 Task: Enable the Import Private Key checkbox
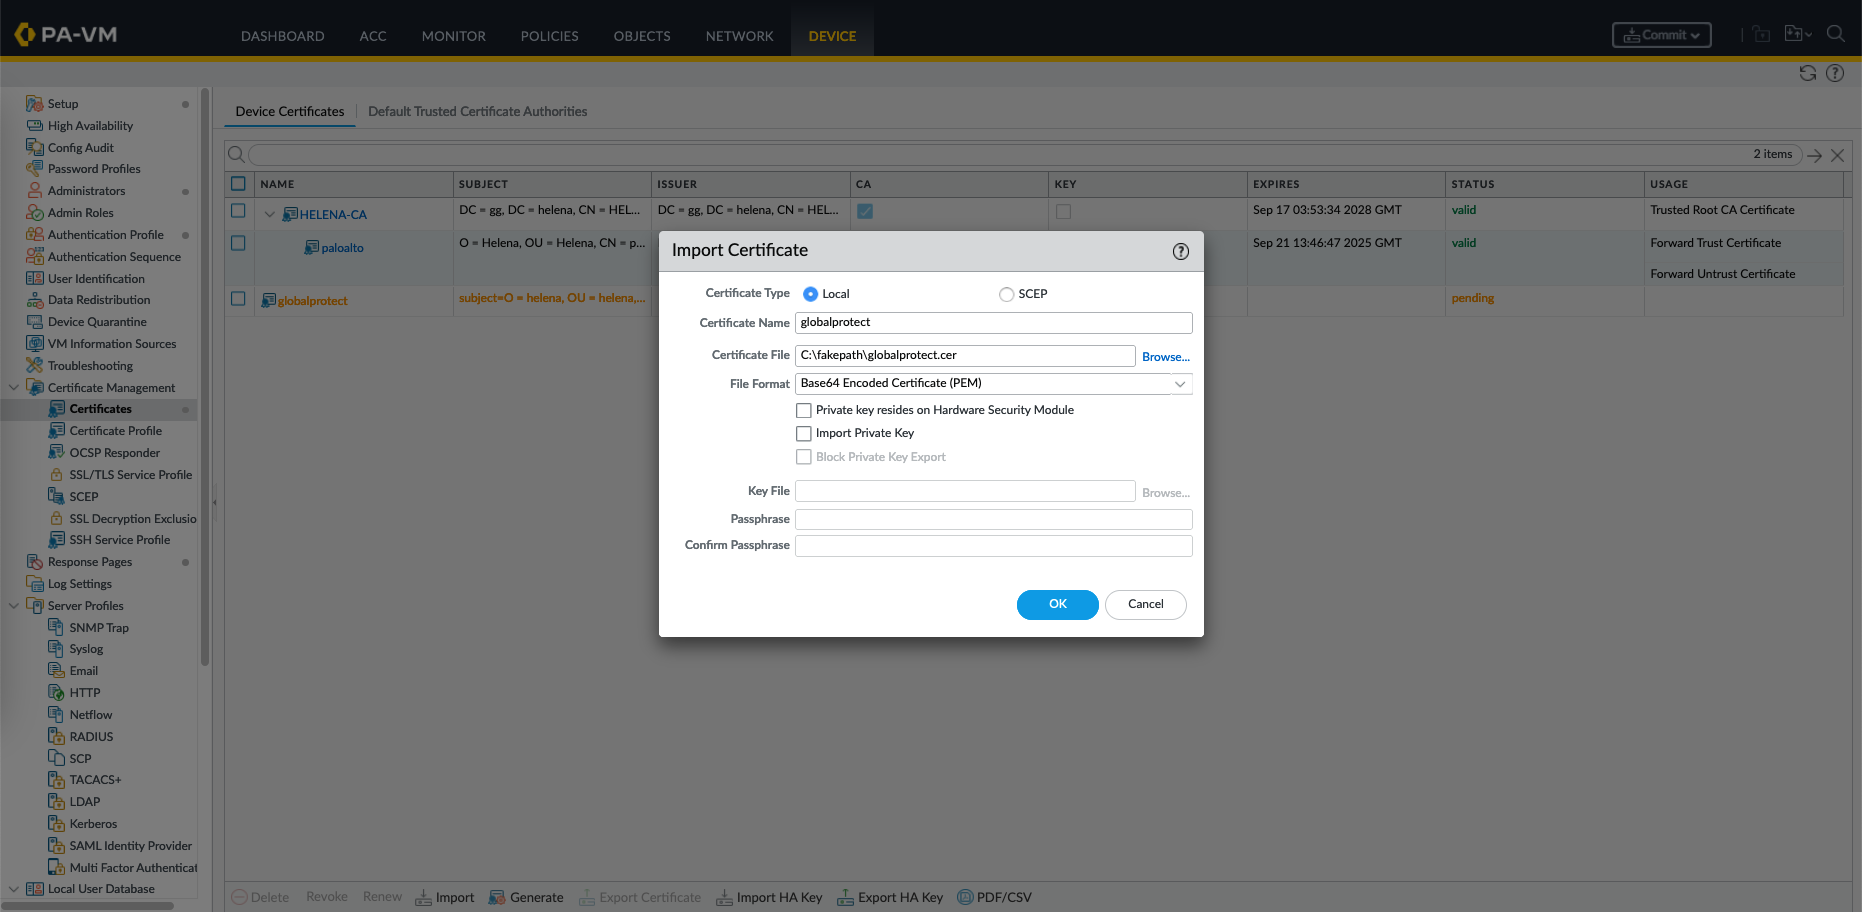tap(804, 434)
